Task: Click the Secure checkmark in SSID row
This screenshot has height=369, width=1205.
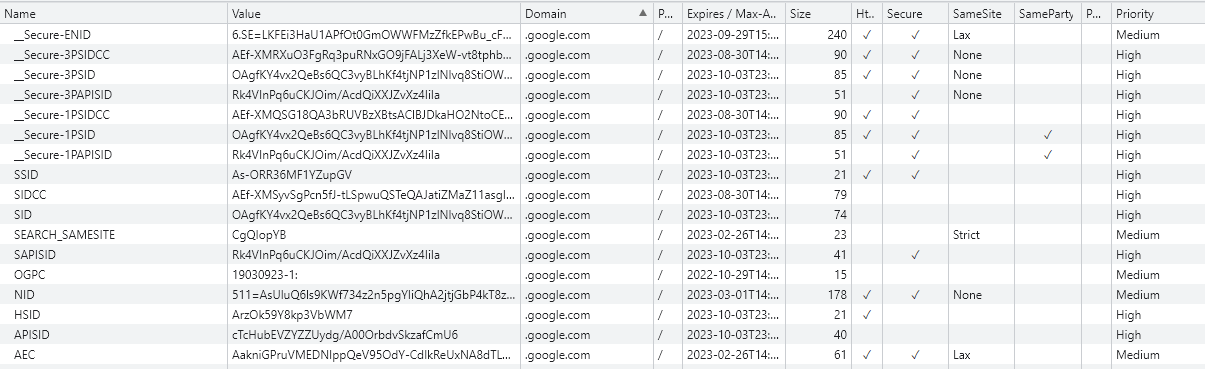Action: tap(915, 174)
